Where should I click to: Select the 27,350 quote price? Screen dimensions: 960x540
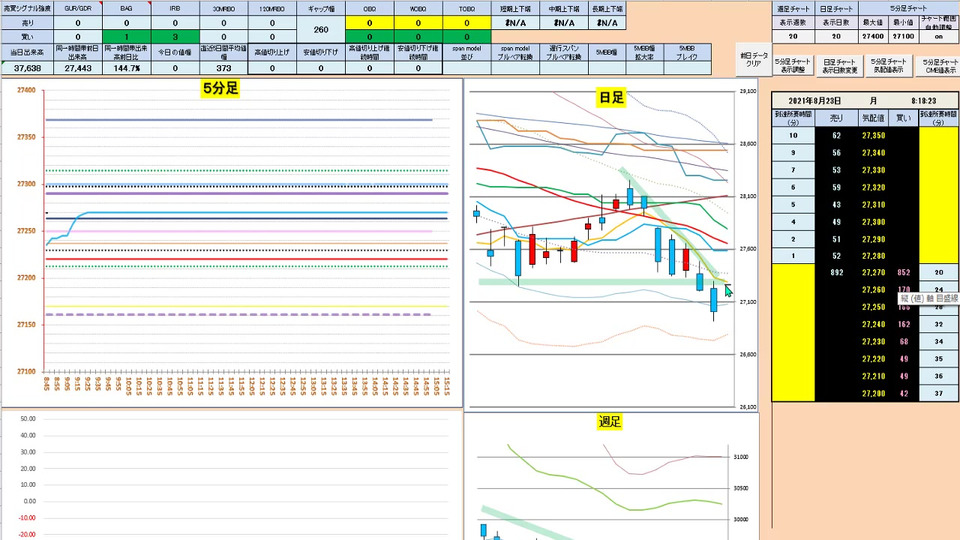tap(873, 135)
